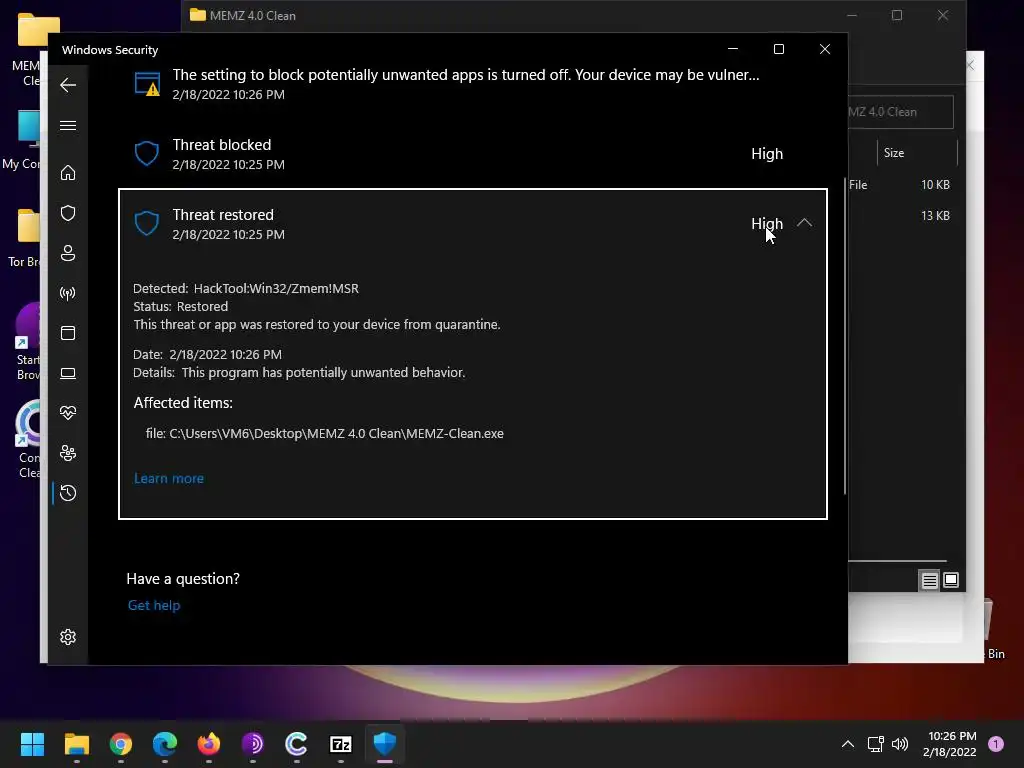Open the Home section in sidebar
Viewport: 1024px width, 768px height.
[x=68, y=173]
